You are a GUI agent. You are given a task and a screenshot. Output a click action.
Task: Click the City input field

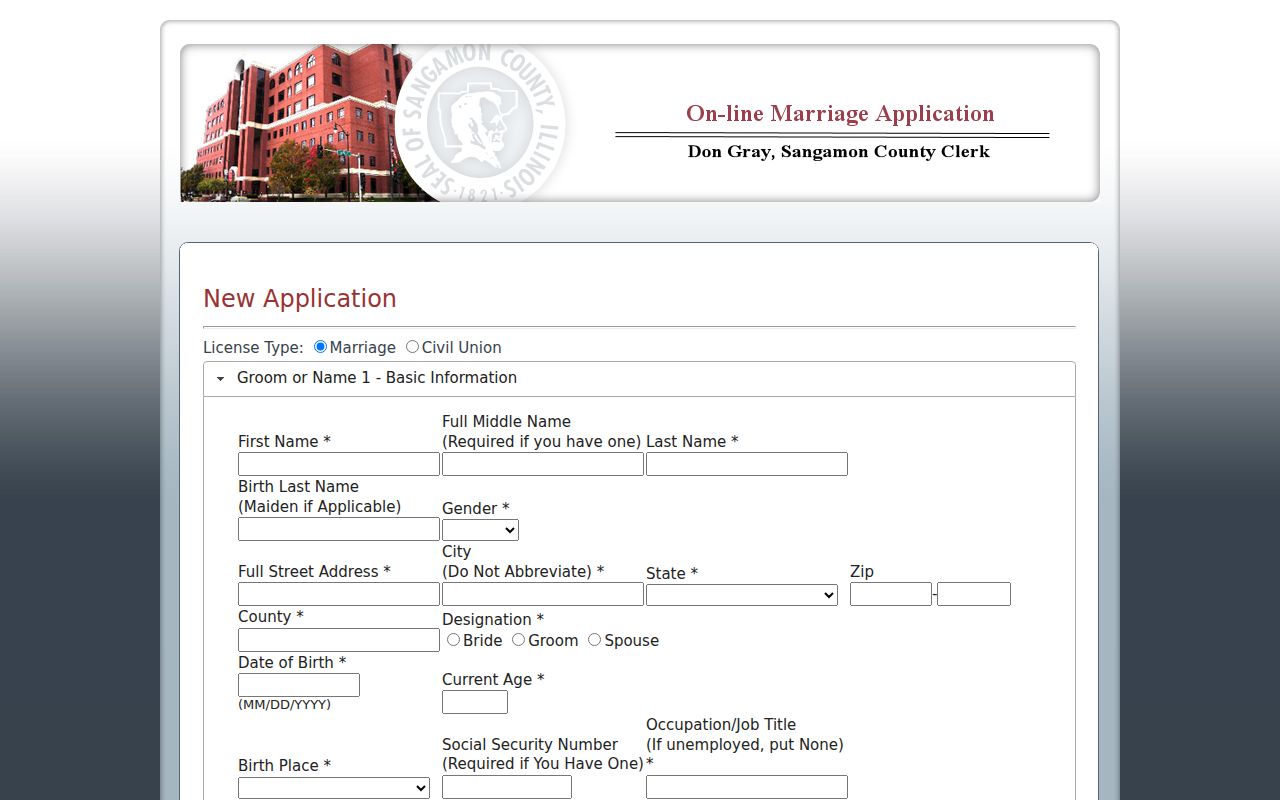543,594
